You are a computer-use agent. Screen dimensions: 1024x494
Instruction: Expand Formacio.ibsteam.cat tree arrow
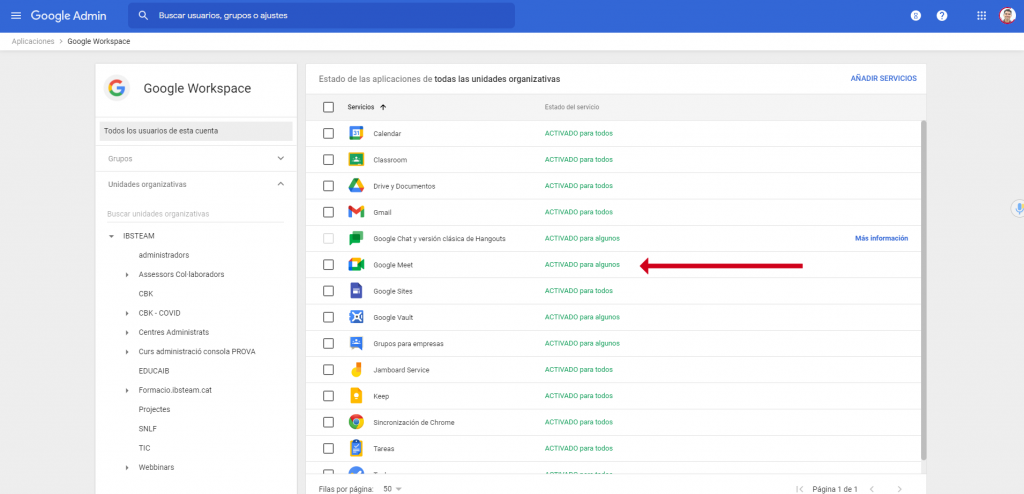coord(127,390)
